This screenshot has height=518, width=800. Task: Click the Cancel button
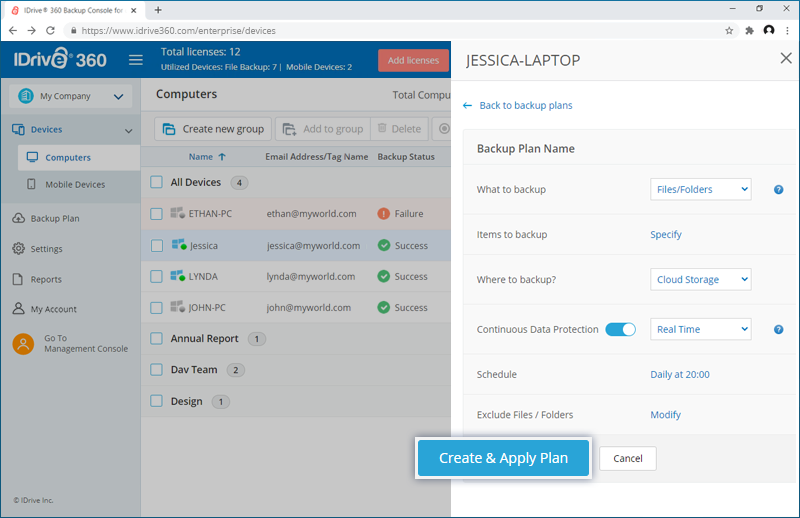click(628, 458)
